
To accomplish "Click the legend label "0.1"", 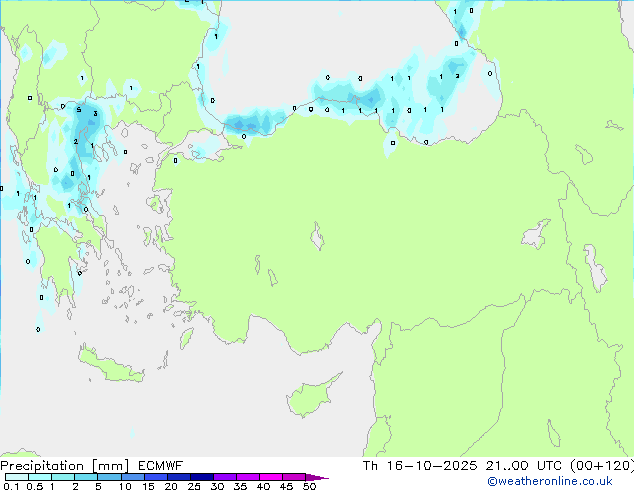I will coord(11,486).
